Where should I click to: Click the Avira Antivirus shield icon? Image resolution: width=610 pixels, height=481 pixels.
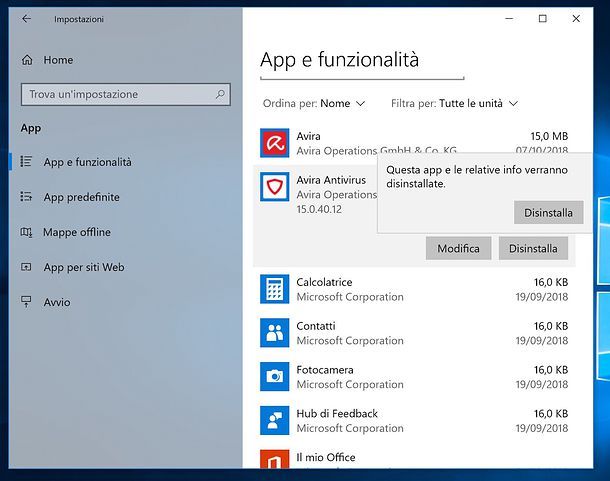tap(275, 187)
